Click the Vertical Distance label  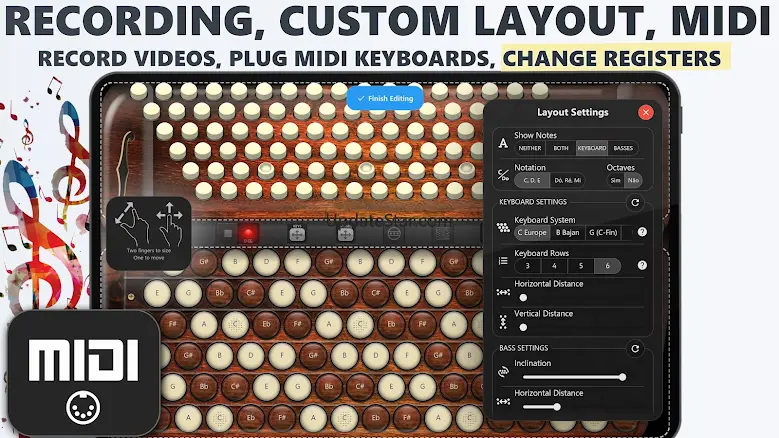[x=544, y=313]
